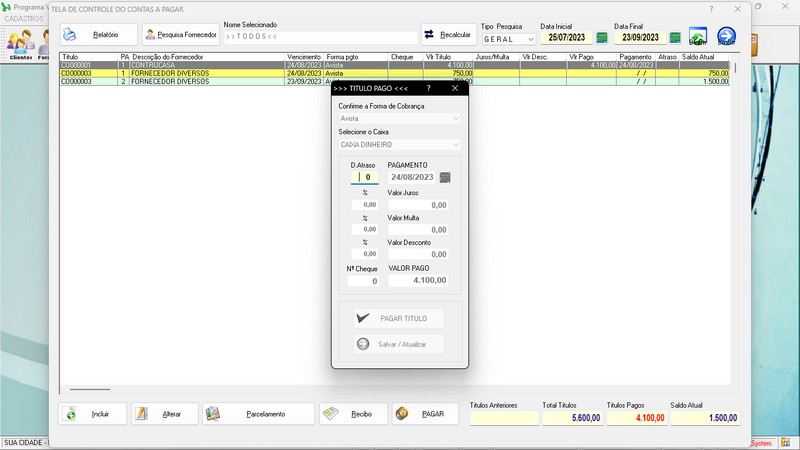800x450 pixels.
Task: Open Forma de Cobrança Avista dropdown
Action: coord(399,118)
